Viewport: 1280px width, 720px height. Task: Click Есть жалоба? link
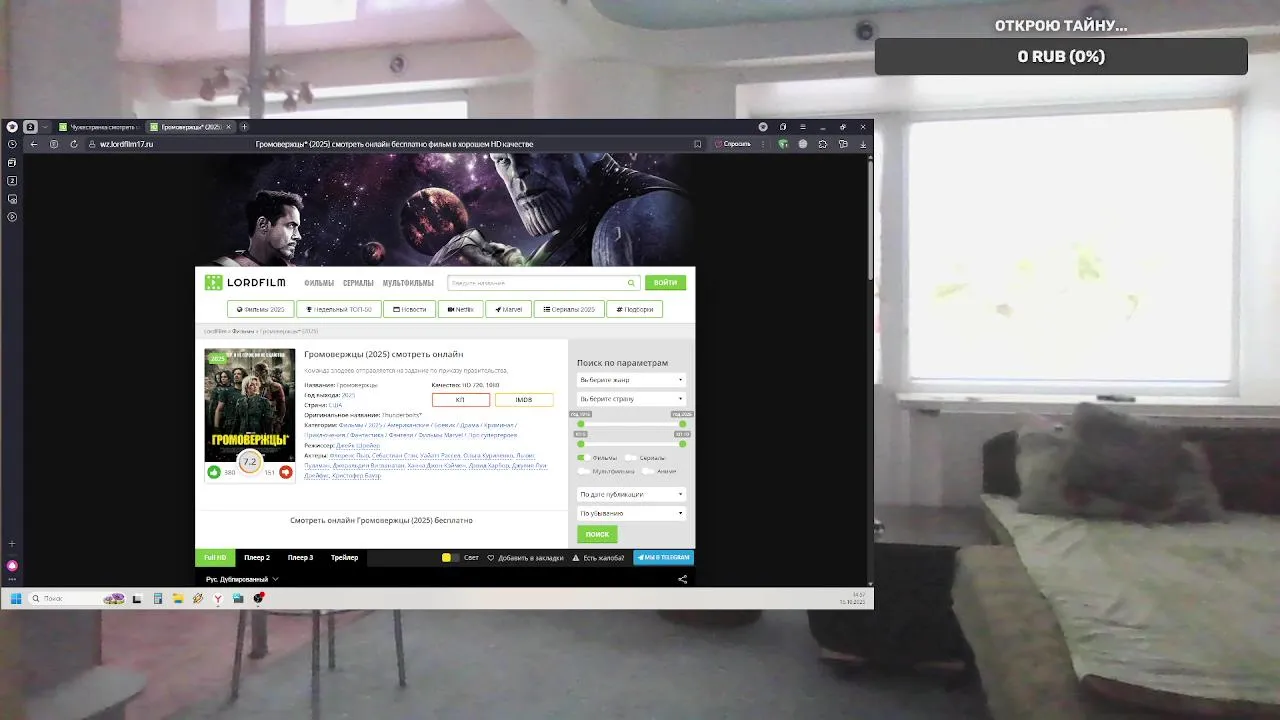pyautogui.click(x=599, y=558)
